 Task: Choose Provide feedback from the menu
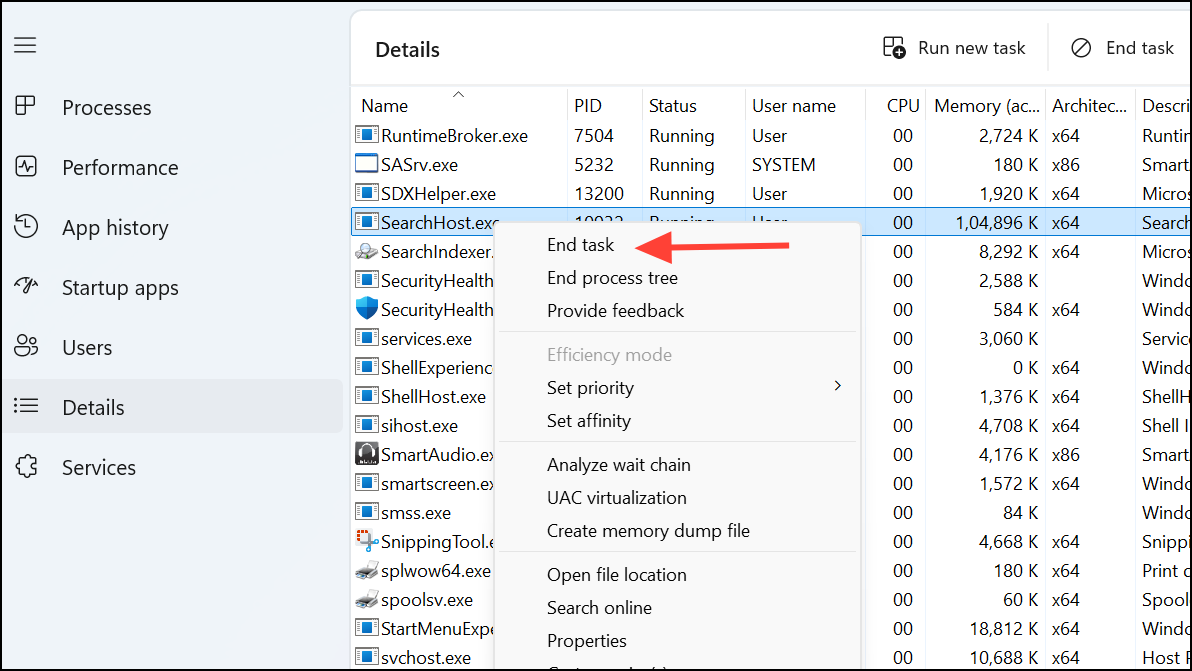(x=614, y=311)
